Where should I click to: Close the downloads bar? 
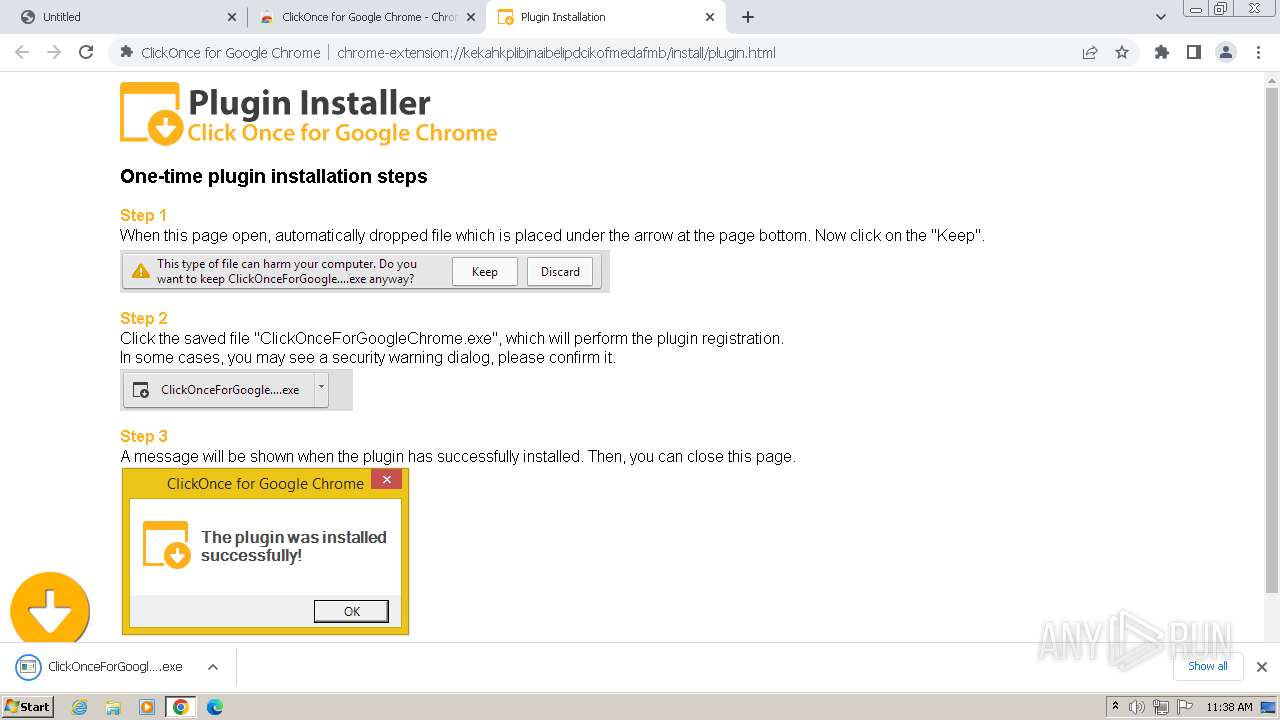coord(1262,667)
